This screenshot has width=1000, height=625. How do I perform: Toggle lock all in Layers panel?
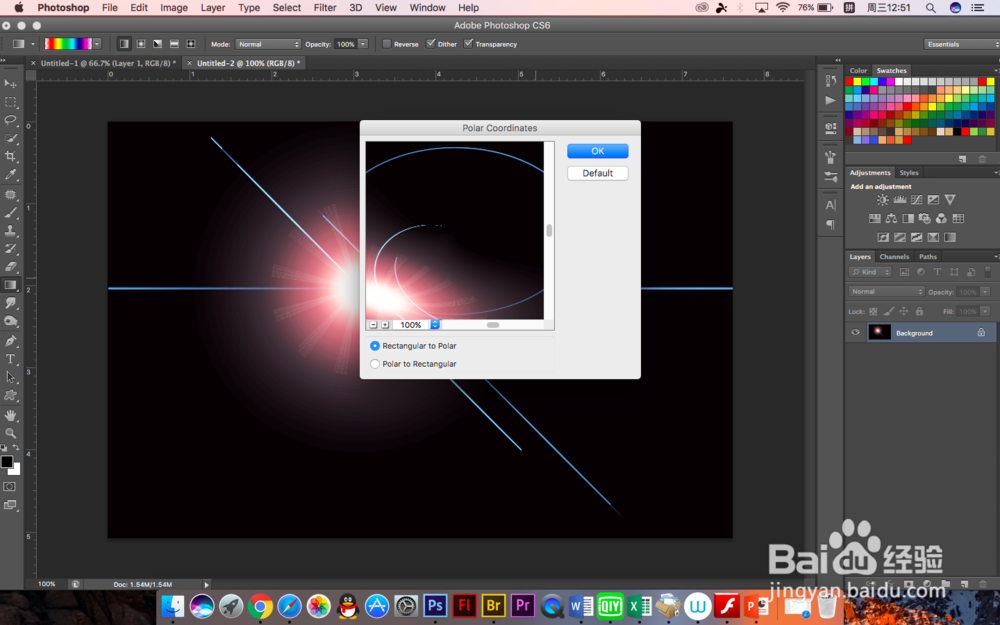[919, 311]
